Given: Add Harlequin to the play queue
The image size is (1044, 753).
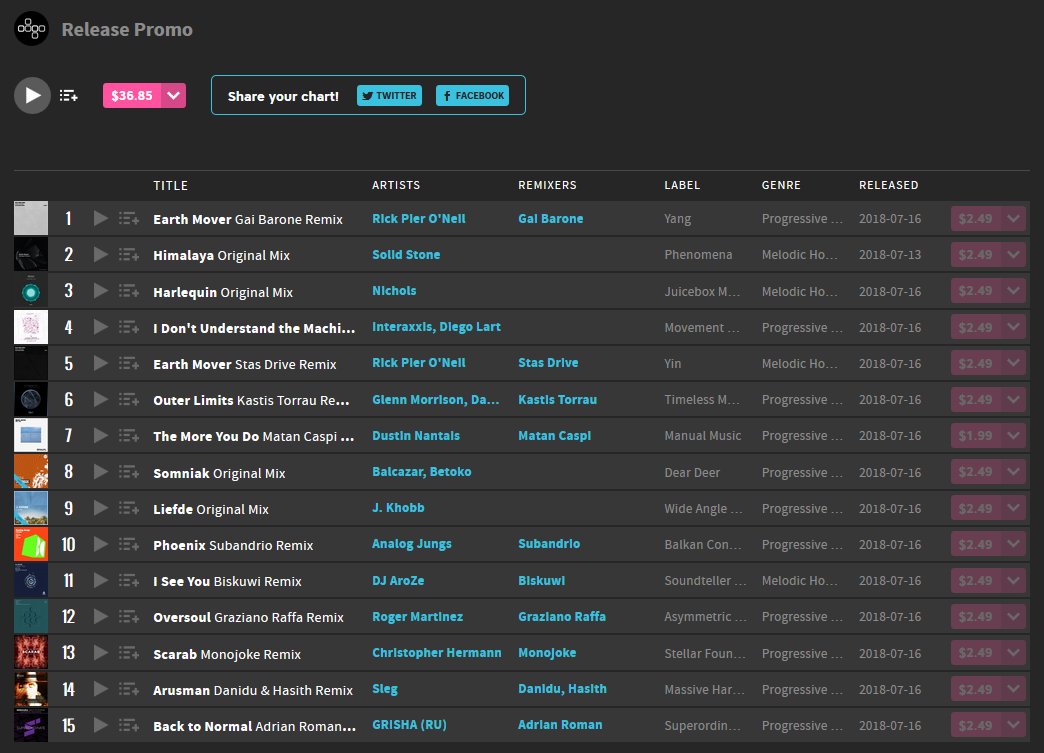Looking at the screenshot, I should click(129, 291).
